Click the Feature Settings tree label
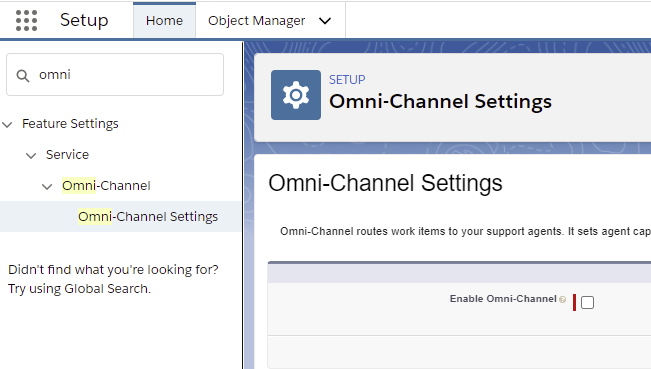Viewport: 651px width, 369px height. [x=70, y=123]
